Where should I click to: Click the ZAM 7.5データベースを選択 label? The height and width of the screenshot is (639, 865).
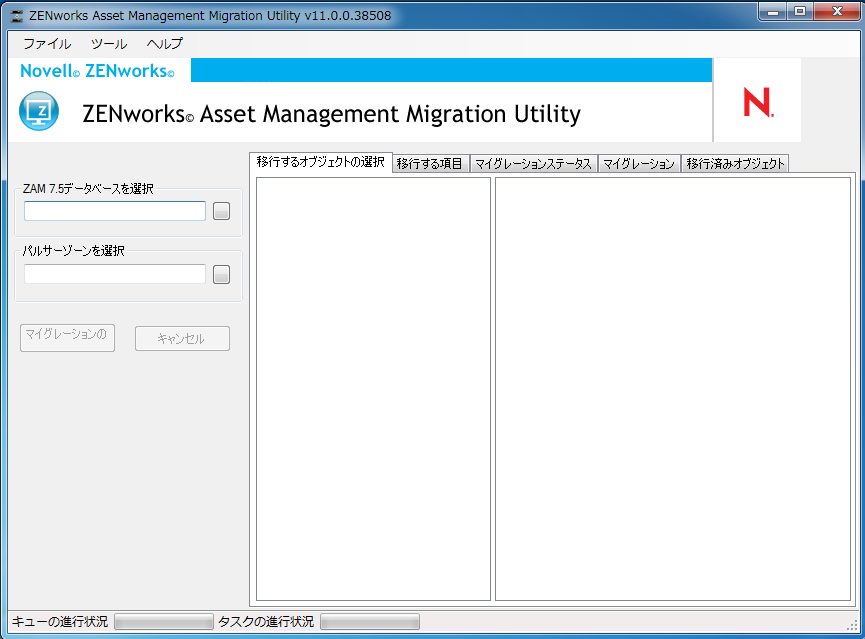pos(88,189)
